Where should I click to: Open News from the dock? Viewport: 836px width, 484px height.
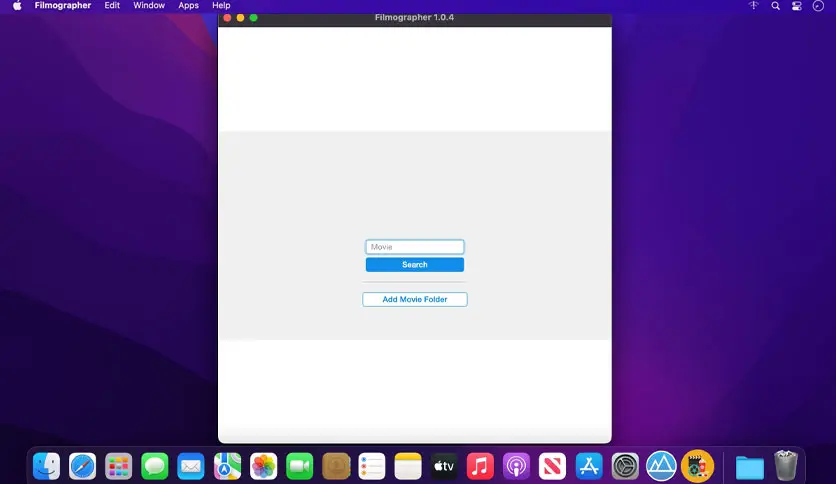(x=552, y=466)
